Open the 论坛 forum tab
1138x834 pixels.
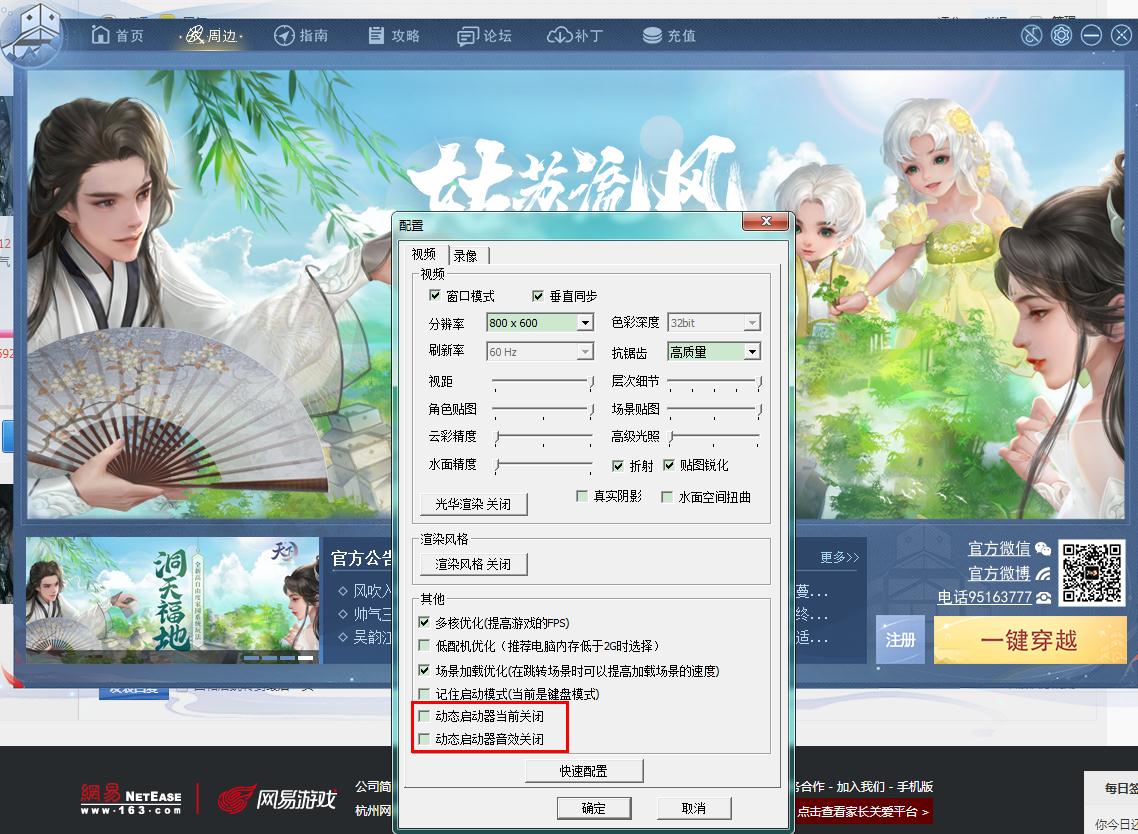(484, 36)
